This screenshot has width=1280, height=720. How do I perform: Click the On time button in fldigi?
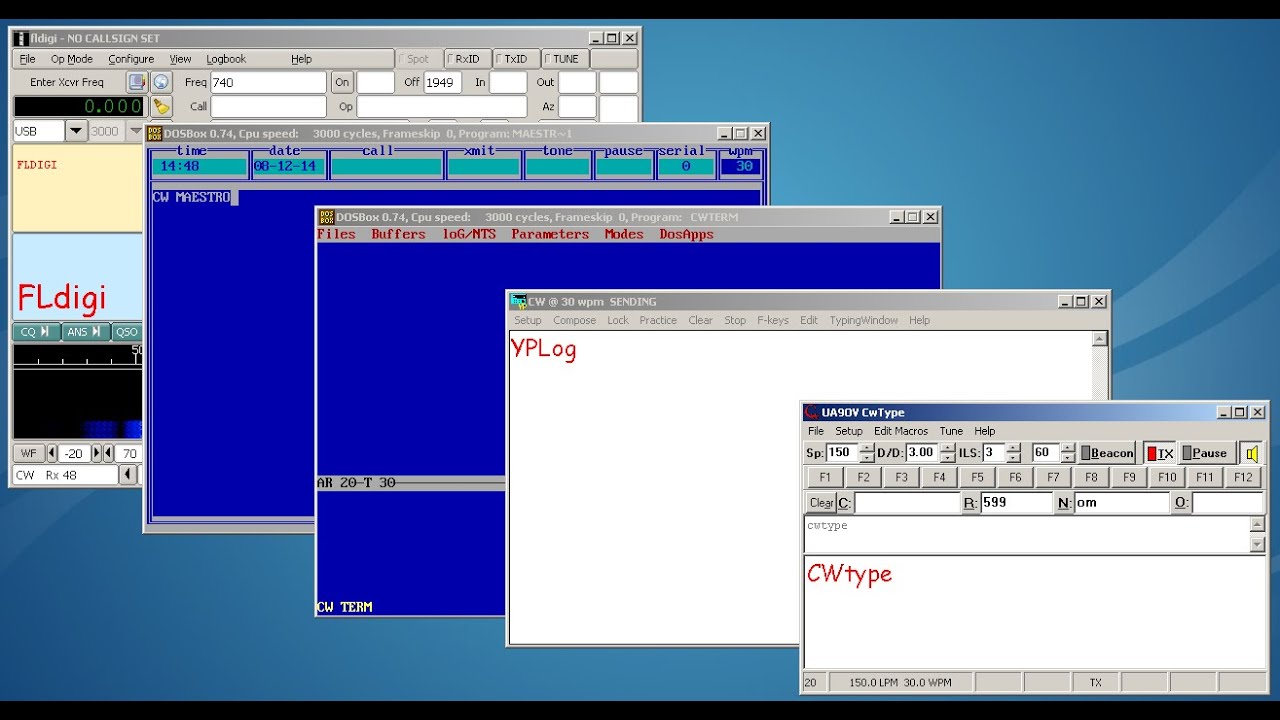pos(343,82)
